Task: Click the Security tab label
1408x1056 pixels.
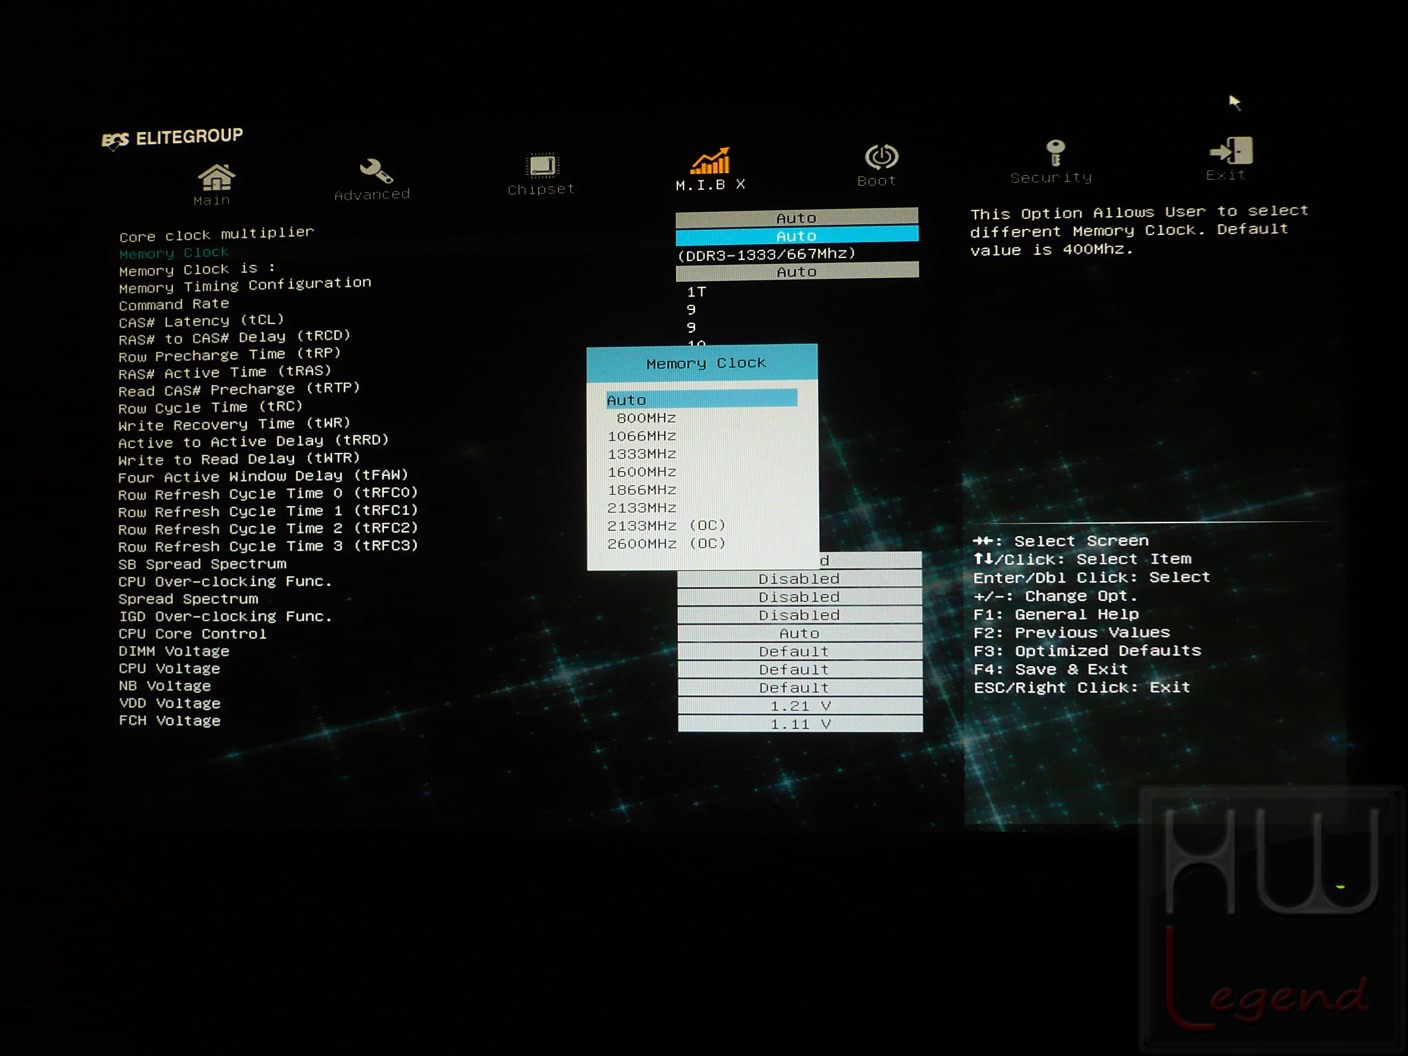Action: point(1051,177)
